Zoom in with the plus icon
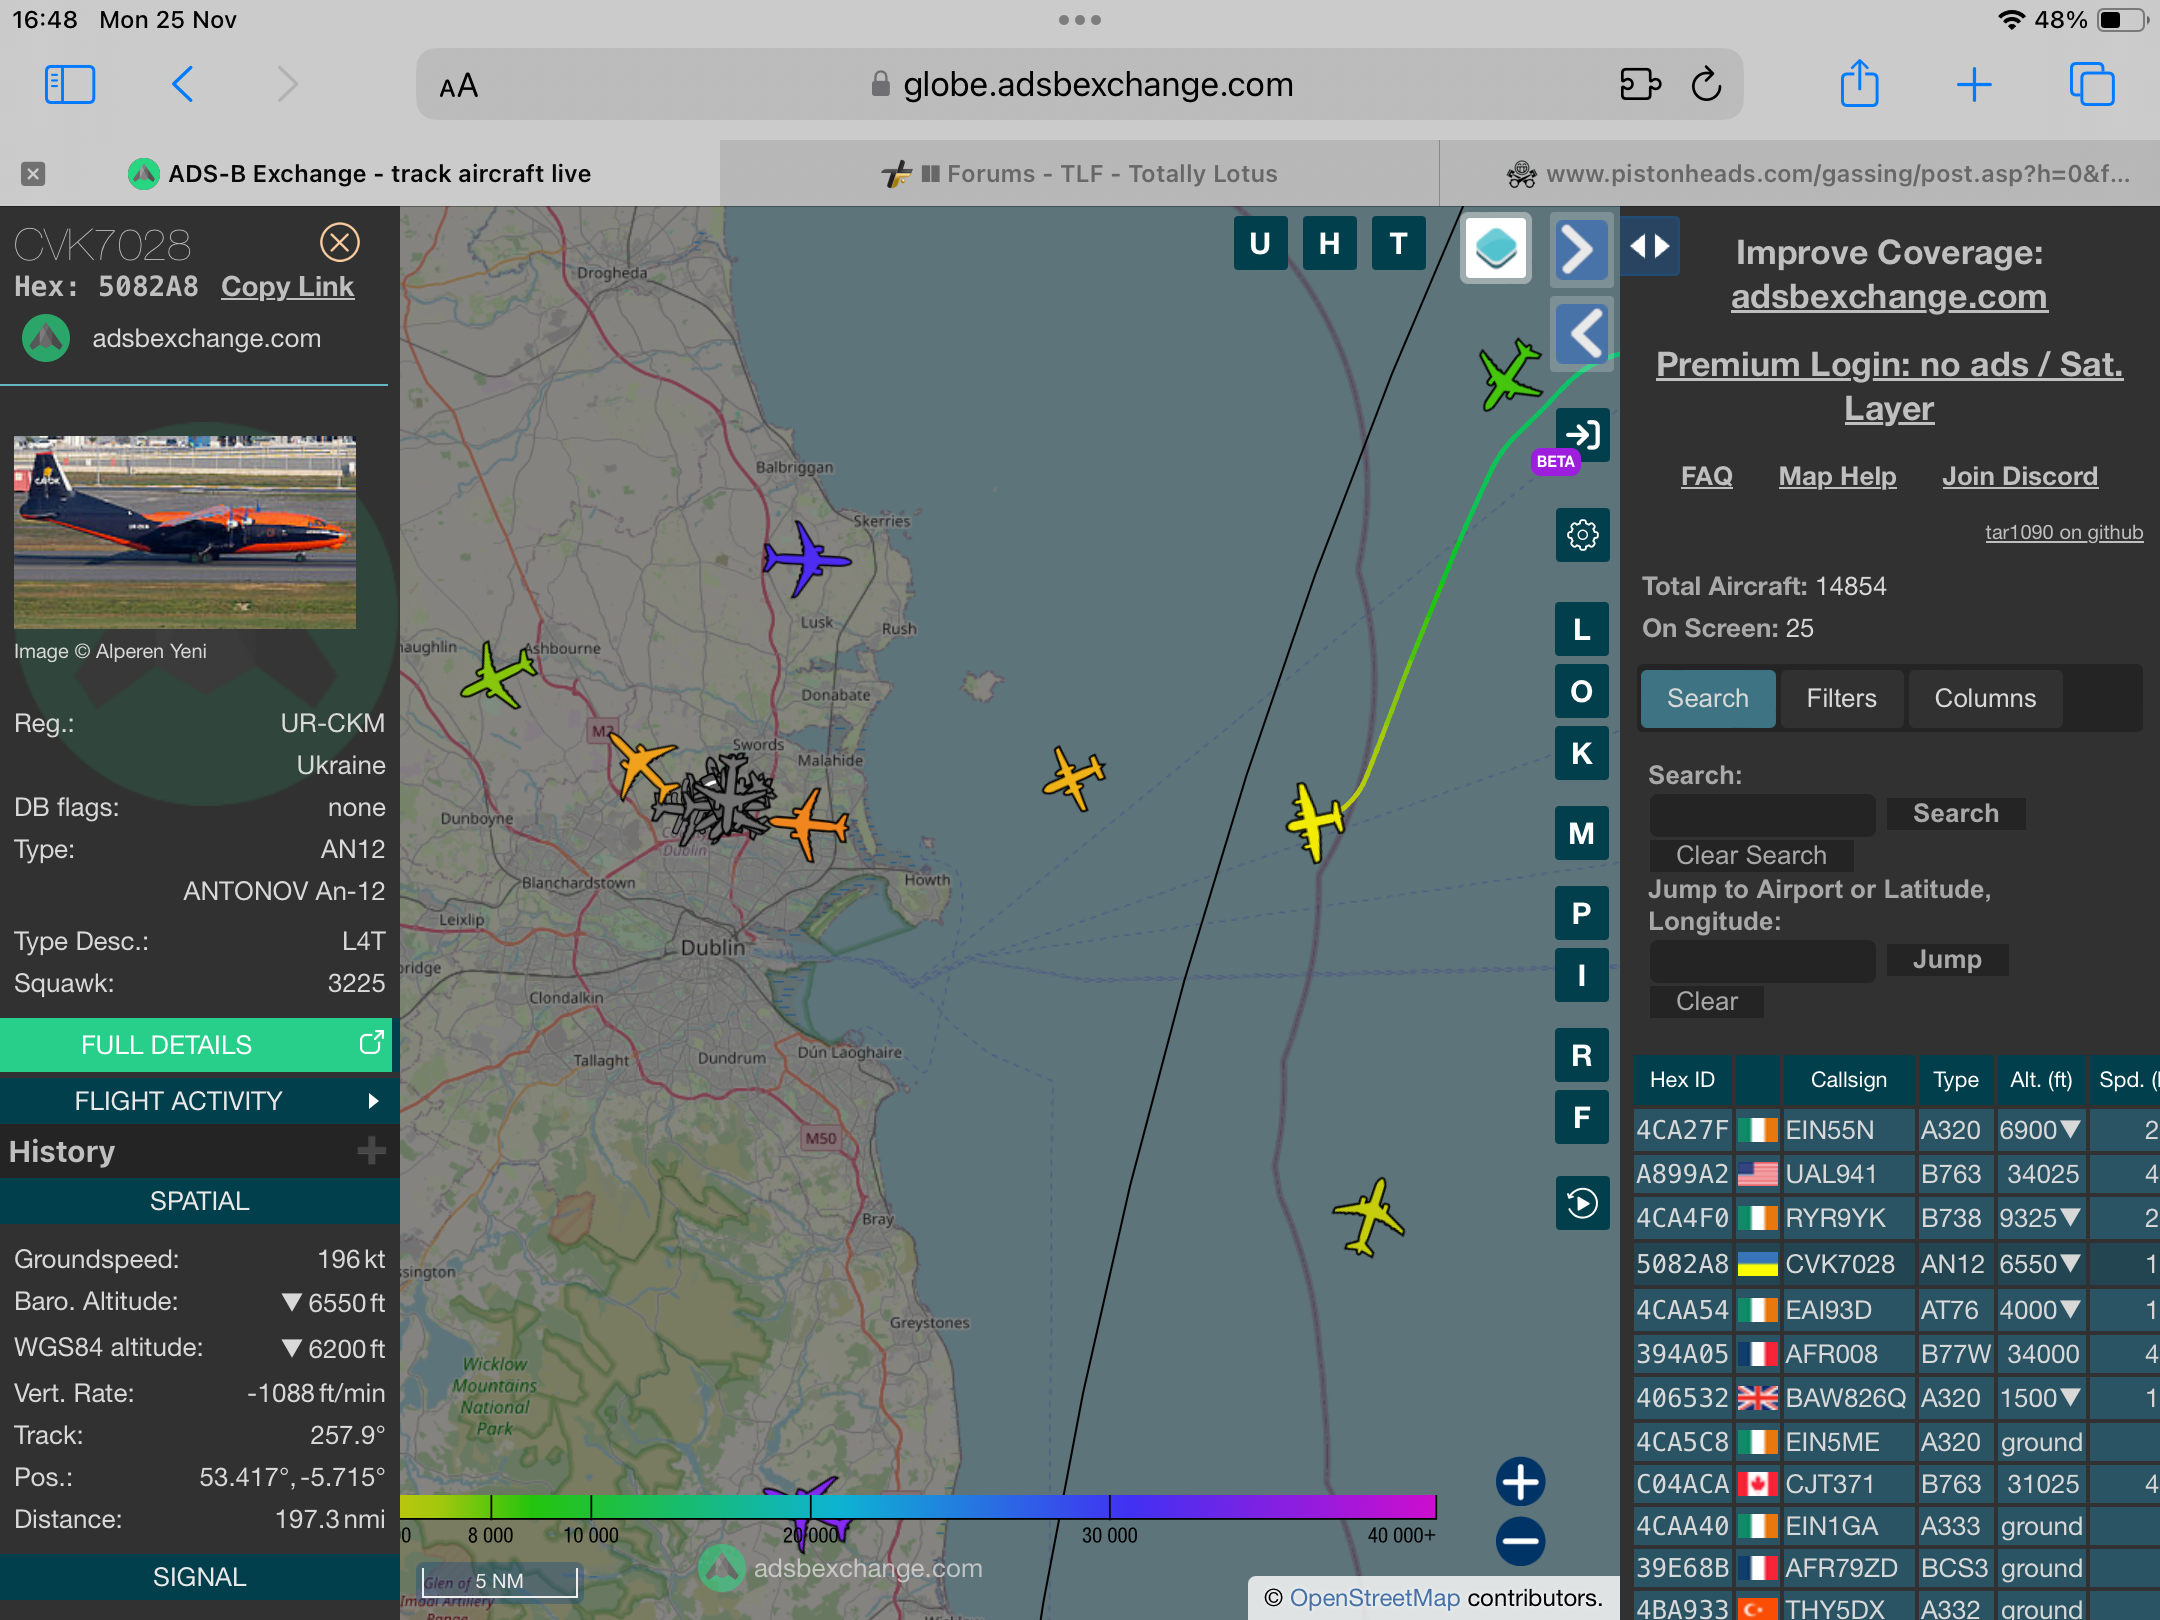This screenshot has width=2160, height=1620. pyautogui.click(x=1520, y=1482)
